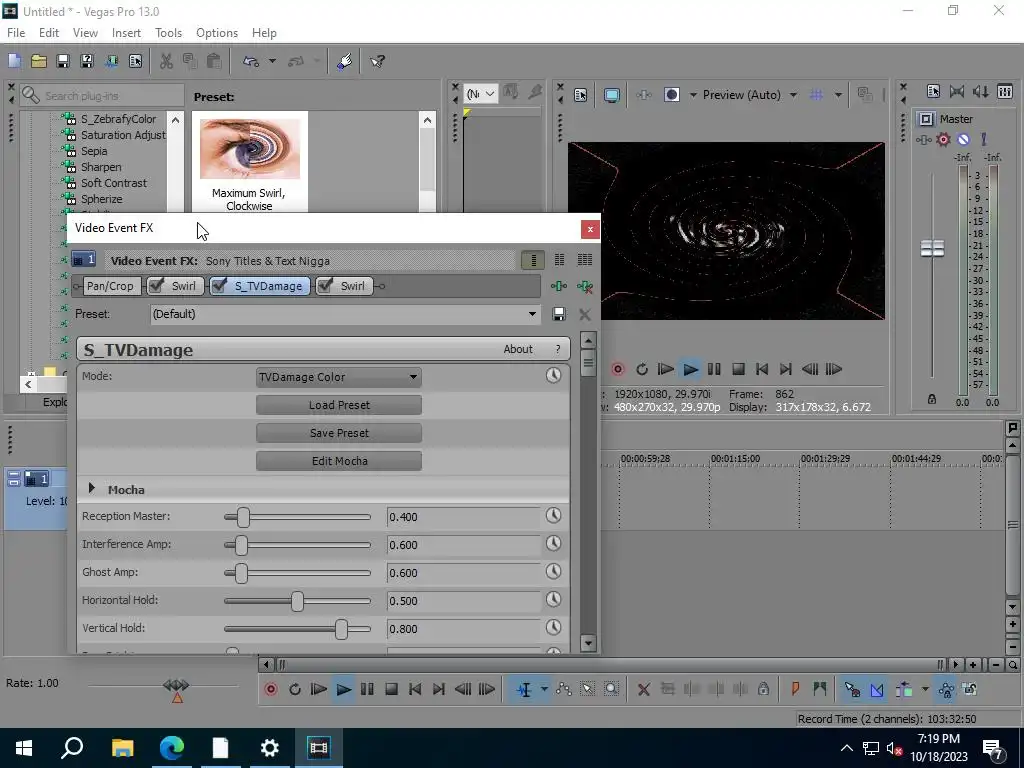Toggle Automatic Crossfades in timeline toolbar
1024x768 pixels.
tap(876, 689)
